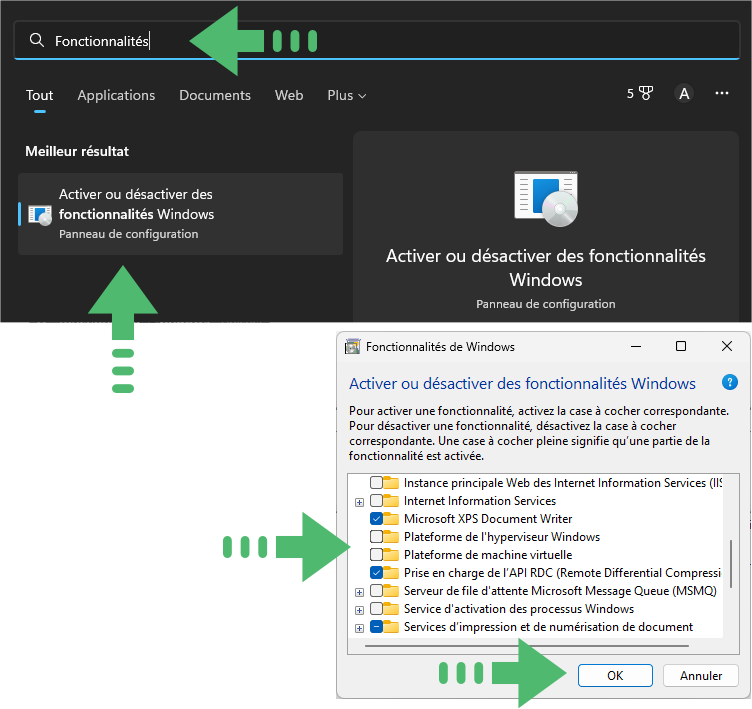
Task: Click the Microsoft XPS Document Writer folder icon
Action: click(x=391, y=519)
